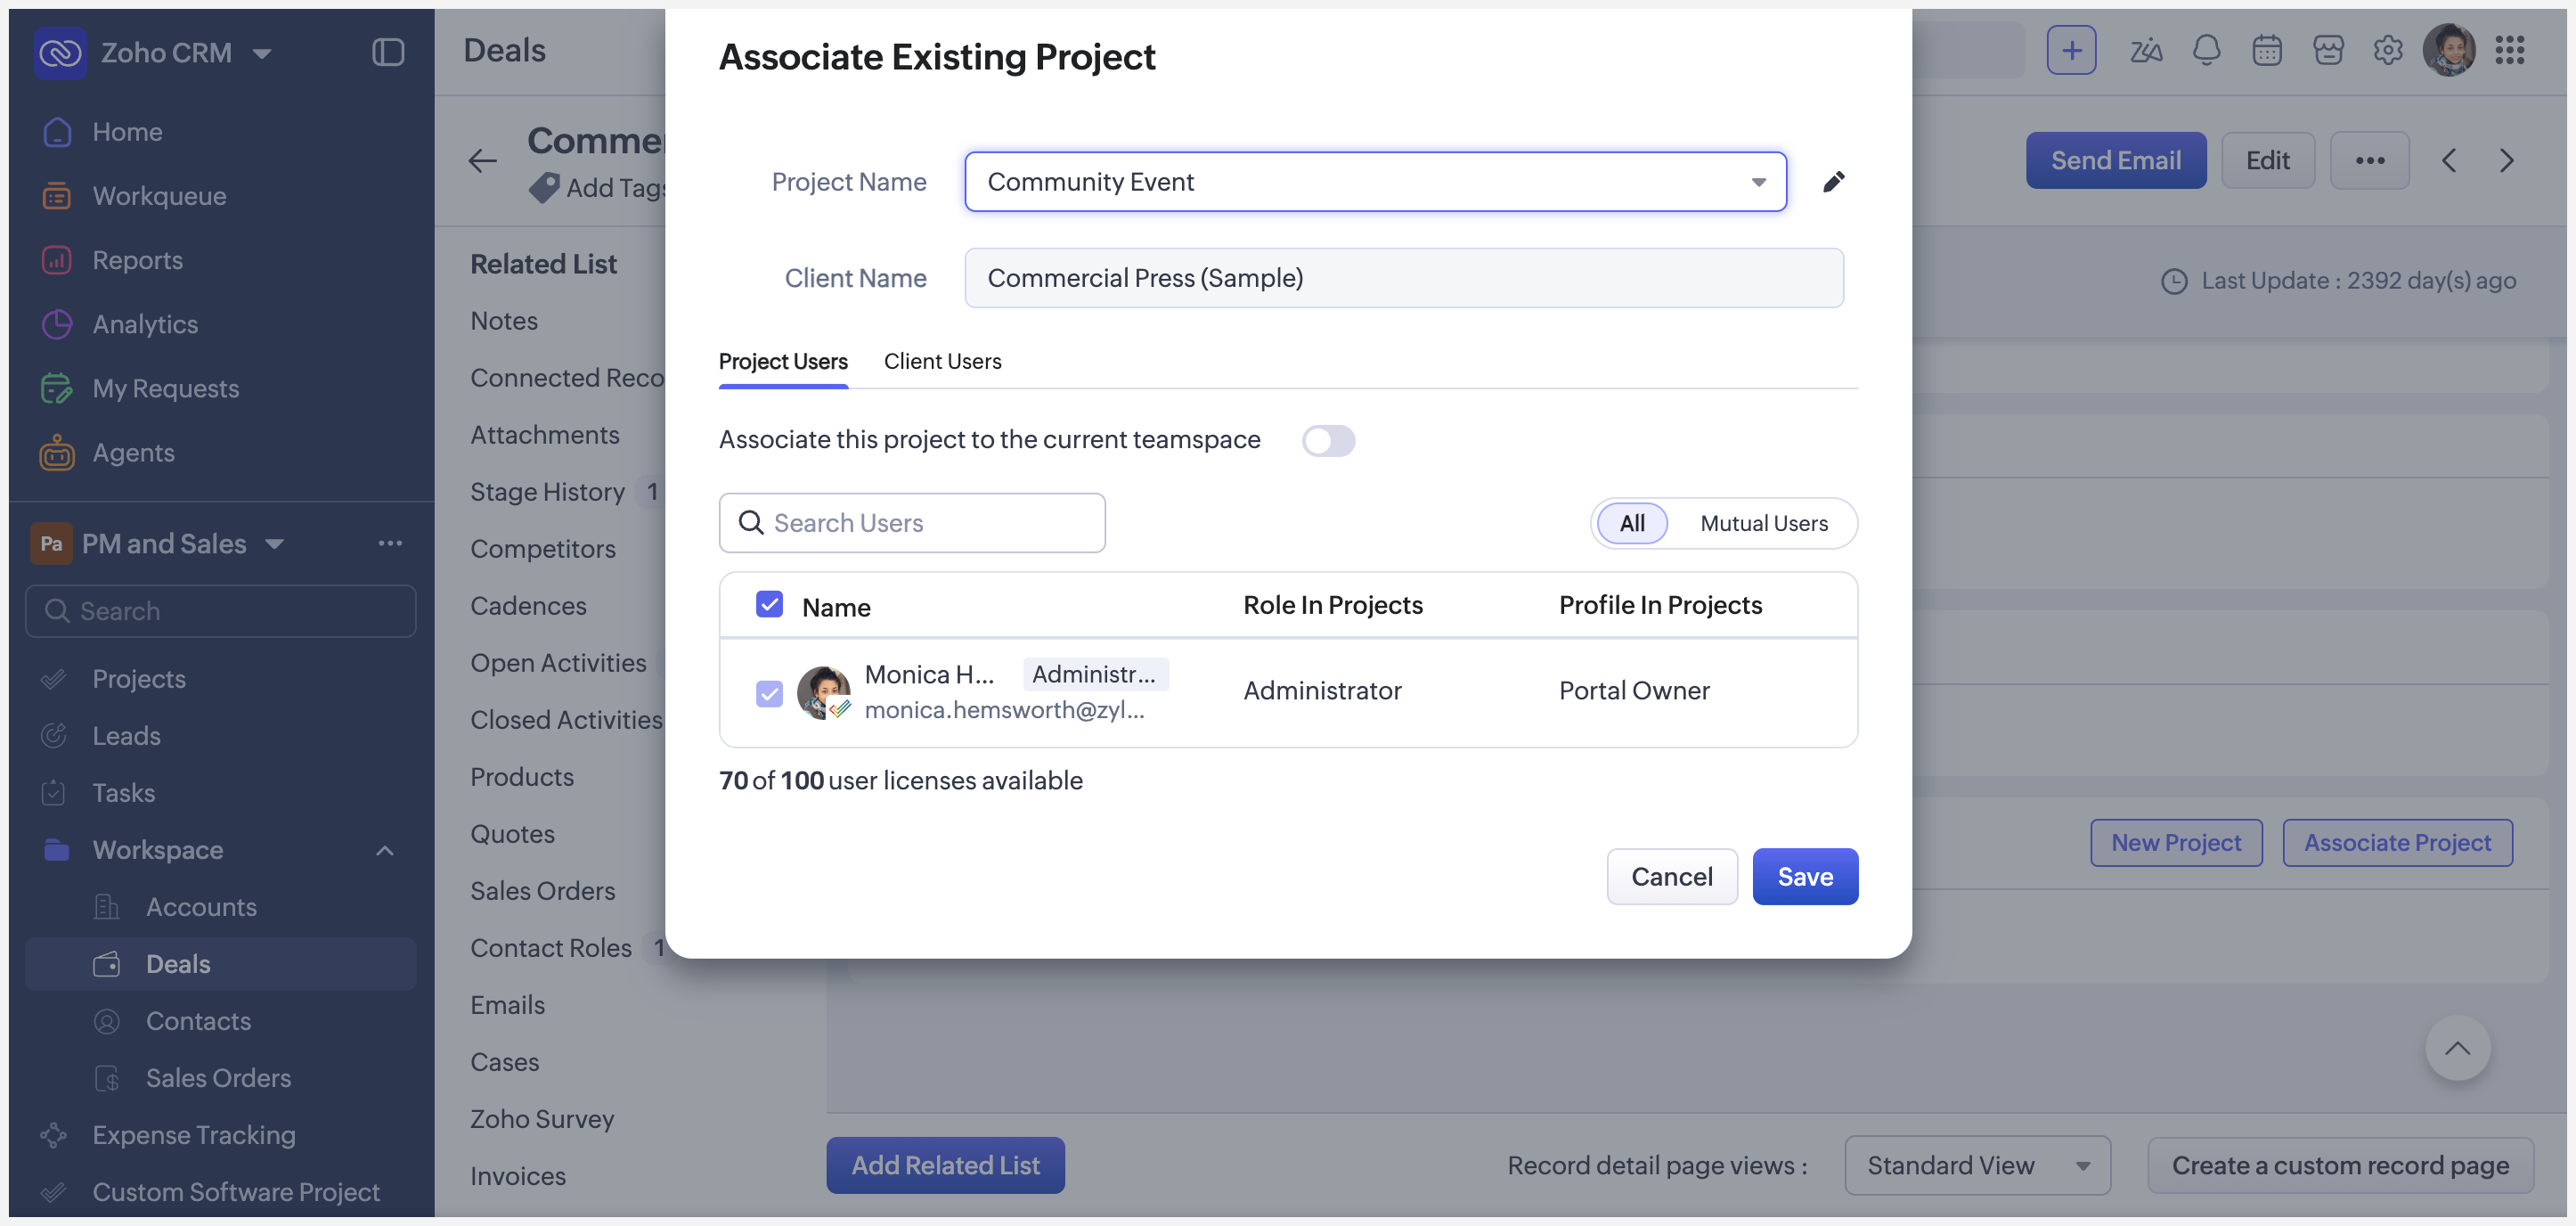The width and height of the screenshot is (2576, 1226).
Task: Collapse the sidebar panel icon
Action: (388, 52)
